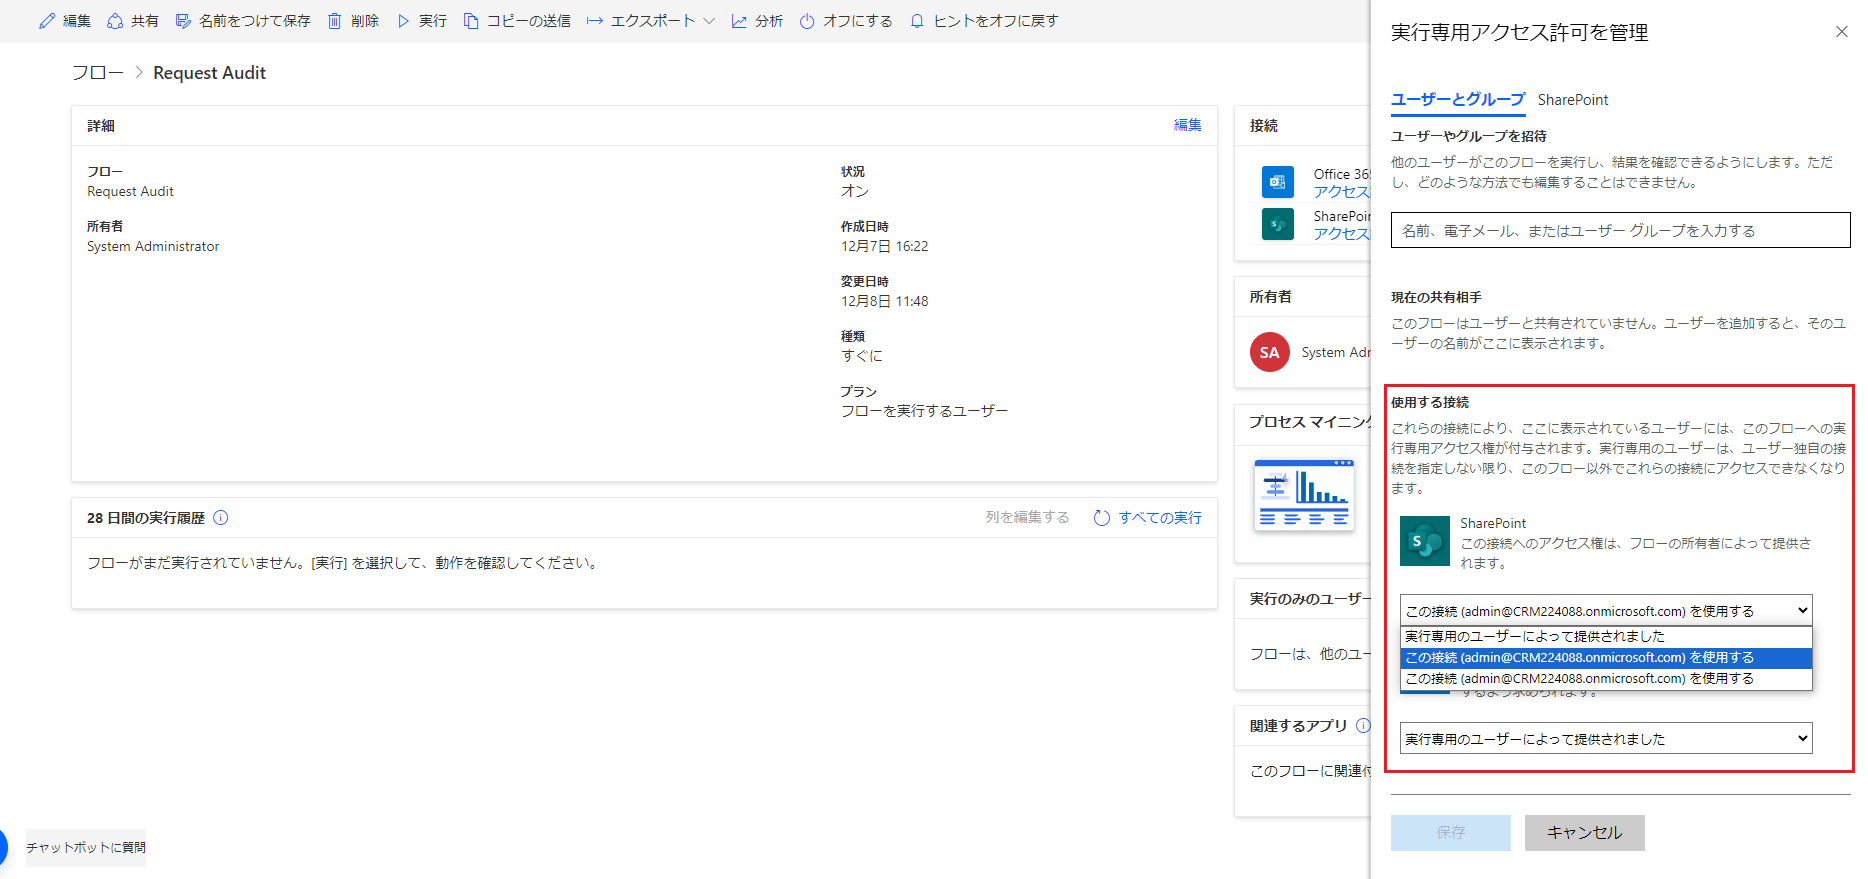1868x879 pixels.
Task: Click the ヒントをオフに戻す bell icon
Action: tap(917, 21)
